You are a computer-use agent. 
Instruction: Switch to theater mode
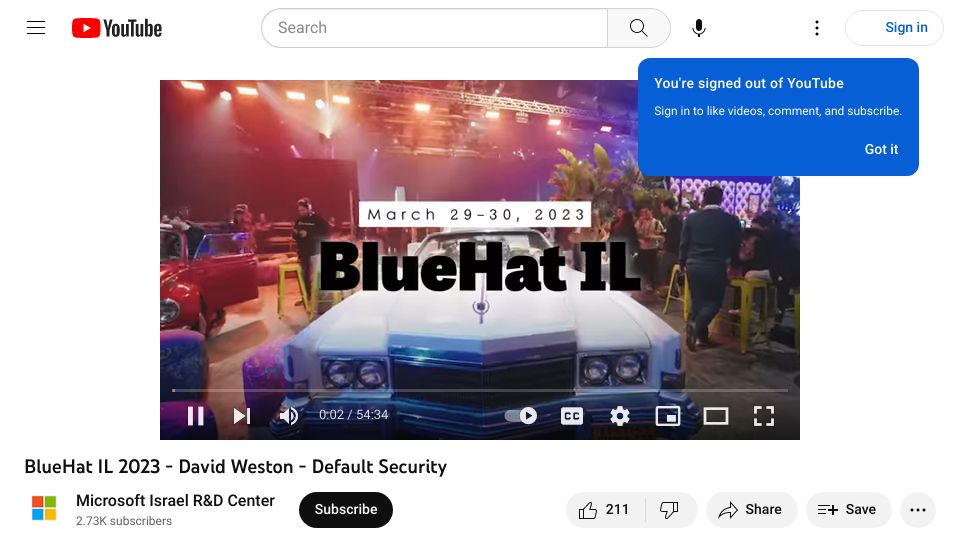pos(716,416)
